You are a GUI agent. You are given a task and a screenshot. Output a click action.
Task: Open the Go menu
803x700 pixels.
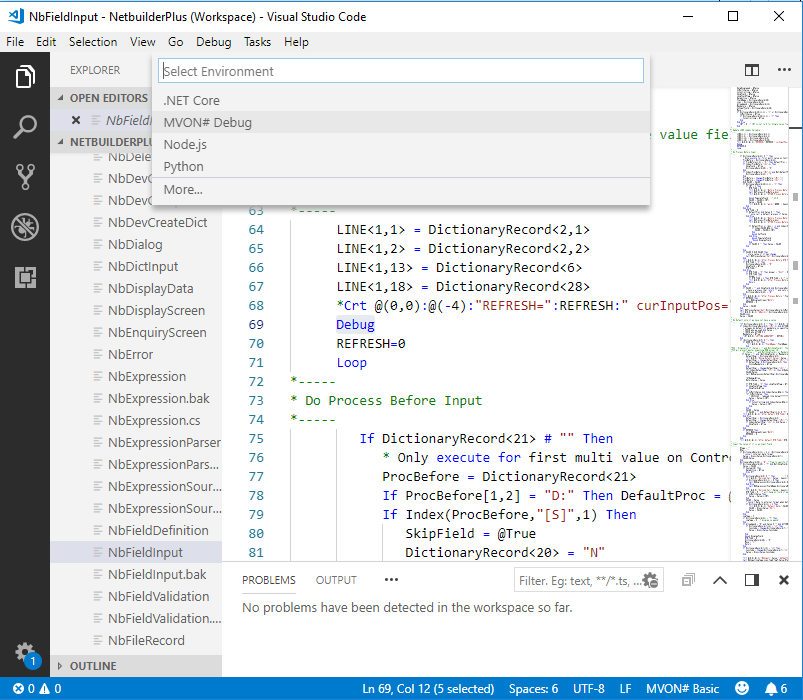pos(175,42)
